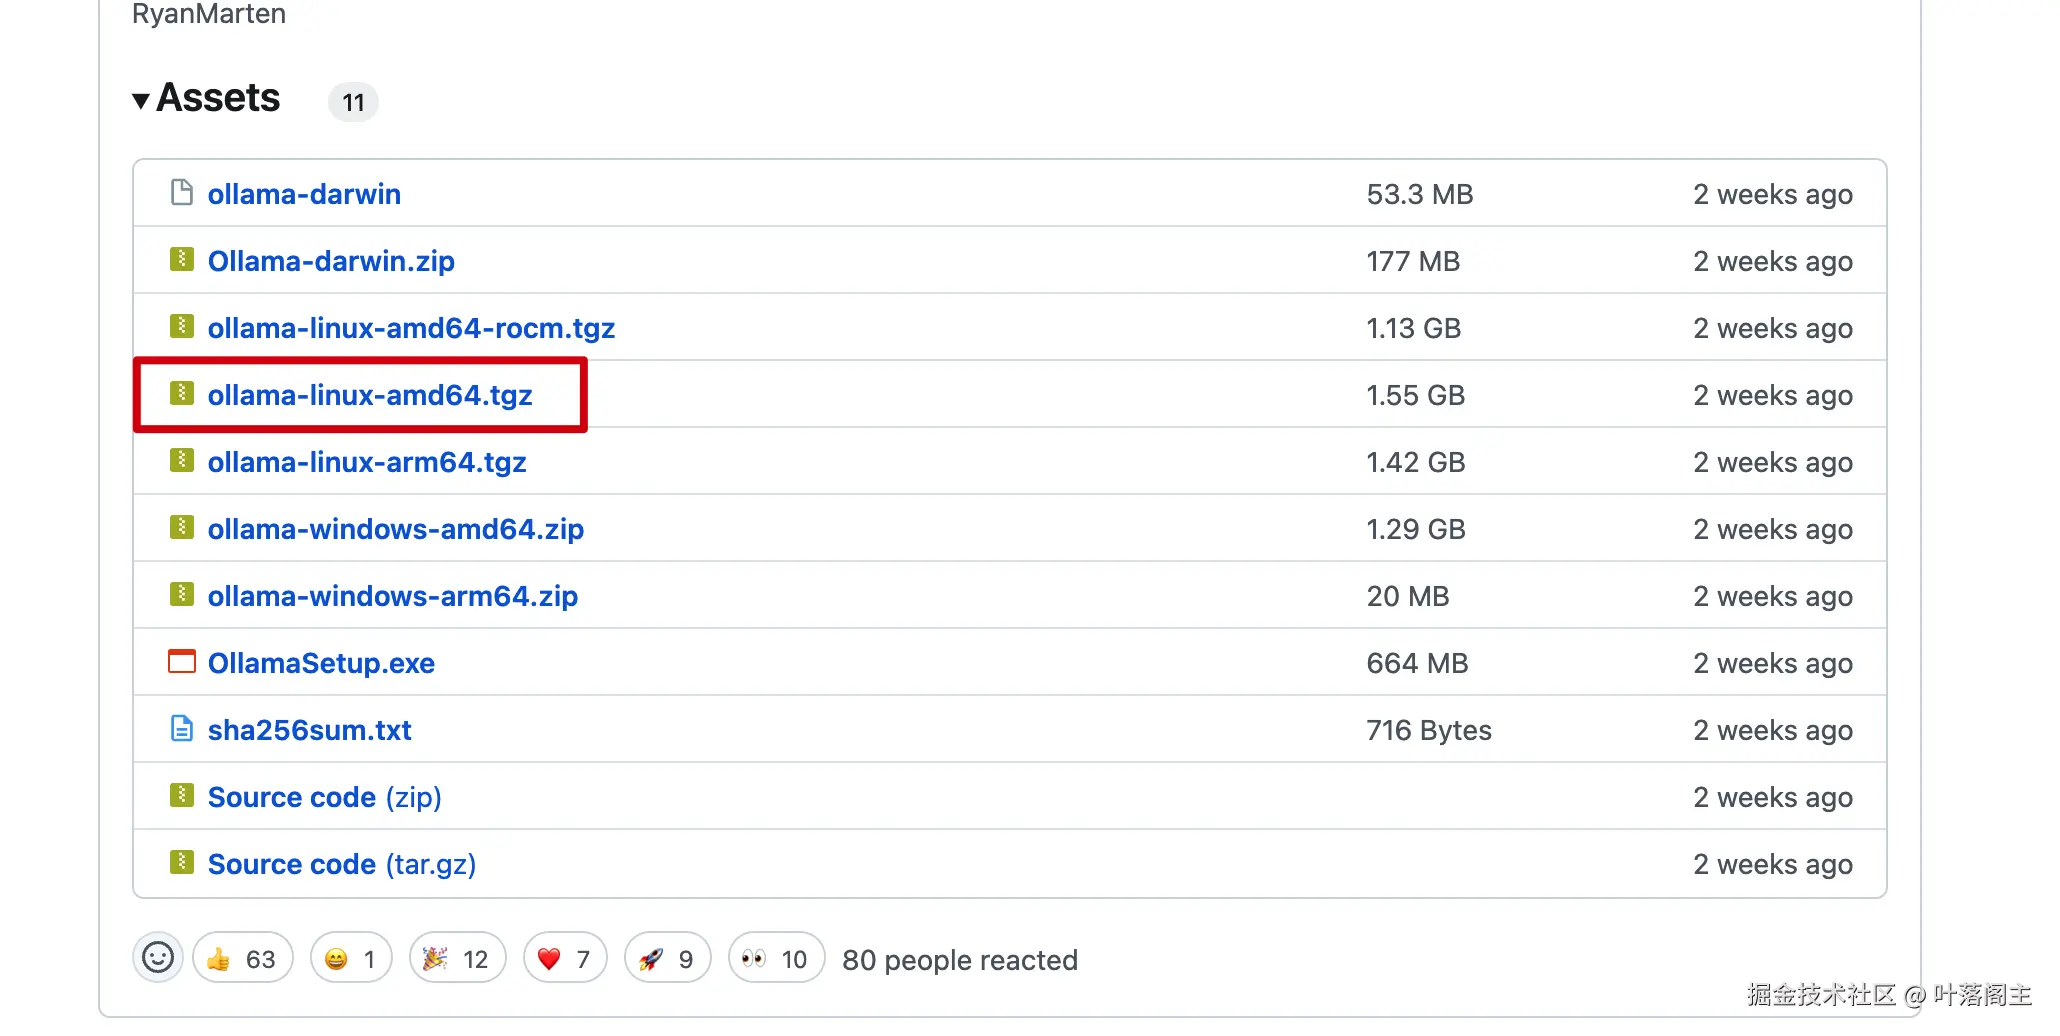This screenshot has width=2060, height=1036.
Task: Click the 177 MB size of Ollama-darwin.zip
Action: [x=1413, y=261]
